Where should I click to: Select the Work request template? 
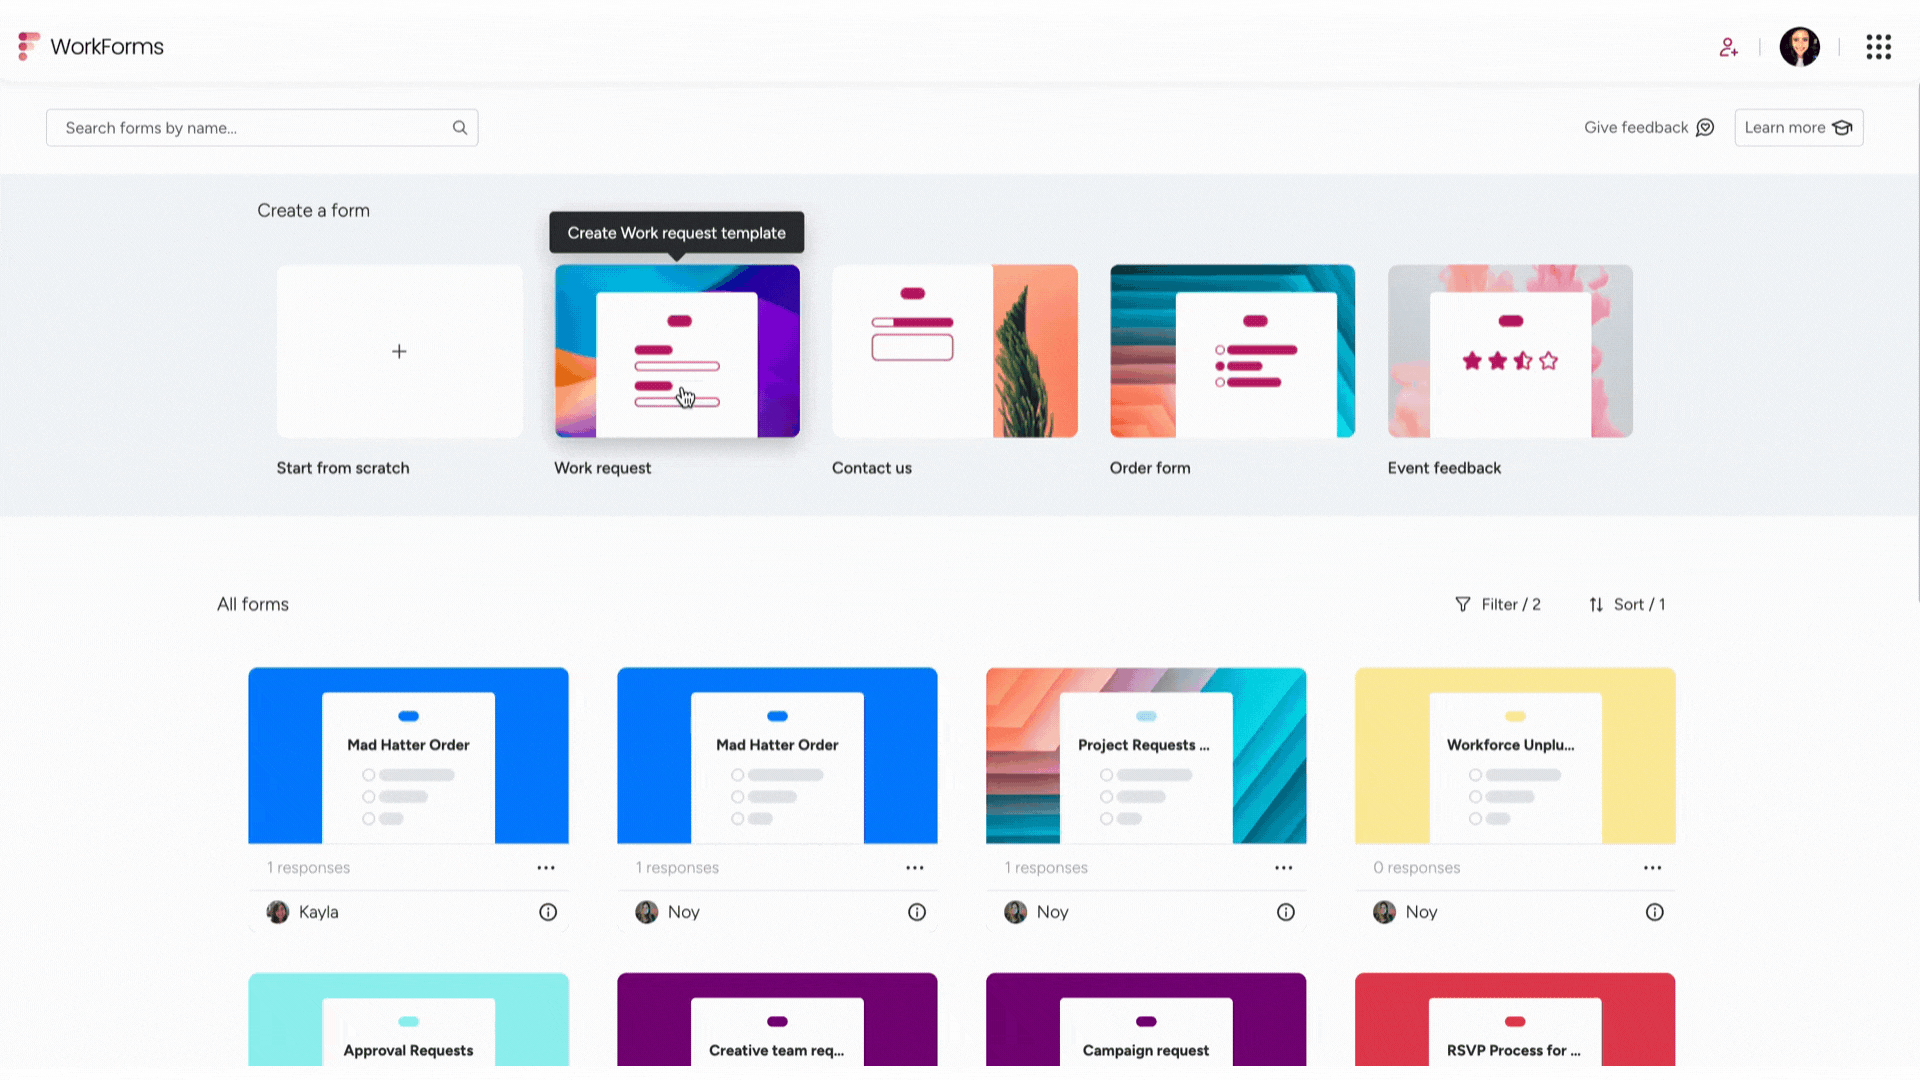click(x=676, y=351)
